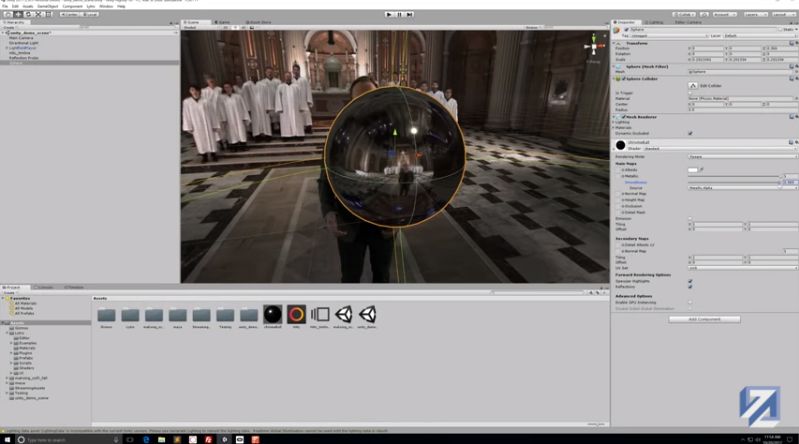Screen dimensions: 799x444
Task: Expand the Plugins folder in Project tree
Action: click(11, 353)
